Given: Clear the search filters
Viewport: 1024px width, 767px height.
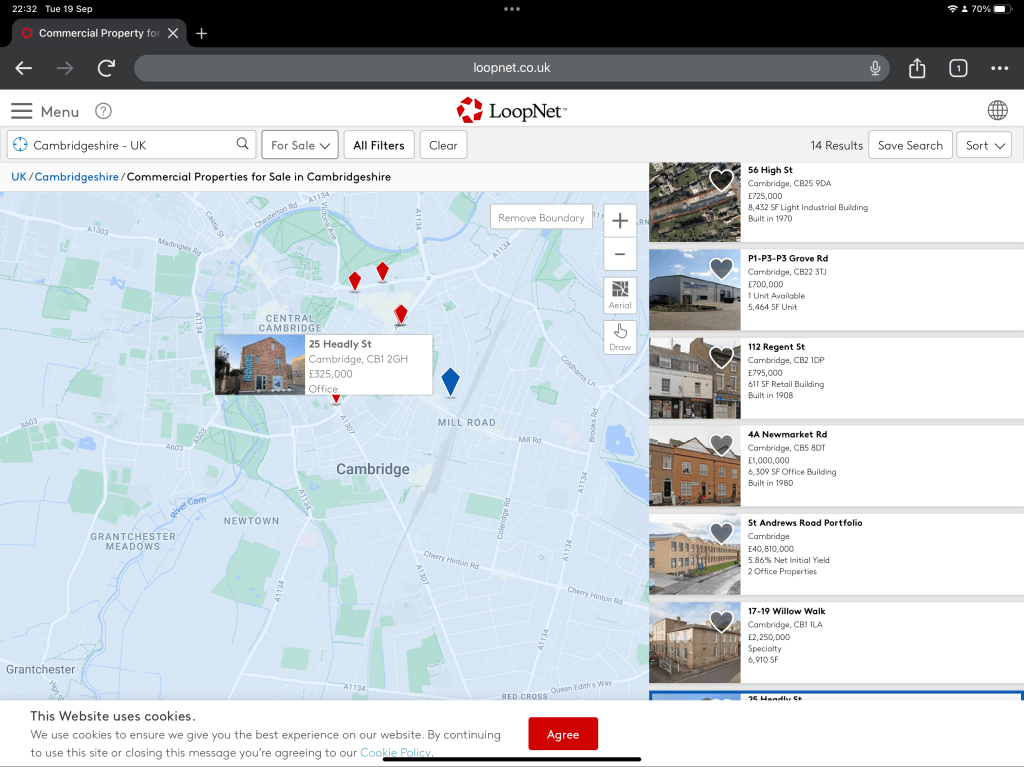Looking at the screenshot, I should coord(443,145).
